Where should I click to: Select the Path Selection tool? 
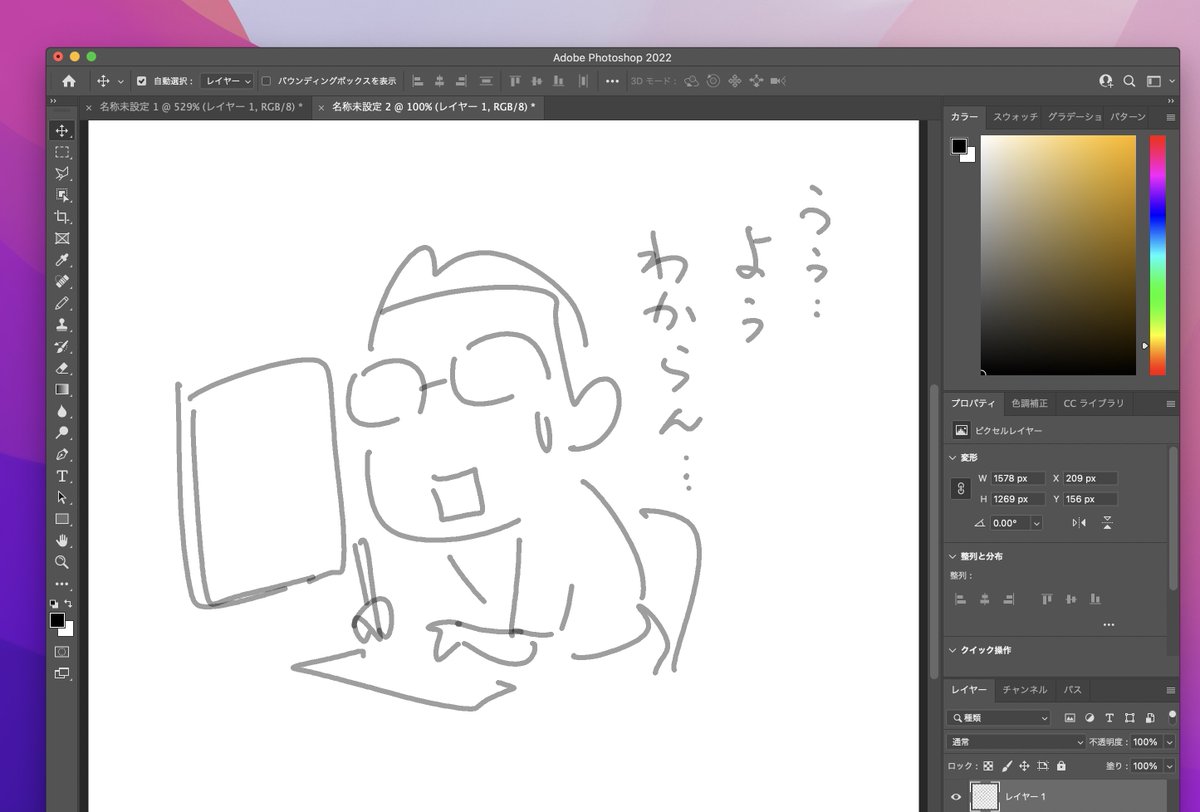pos(62,497)
